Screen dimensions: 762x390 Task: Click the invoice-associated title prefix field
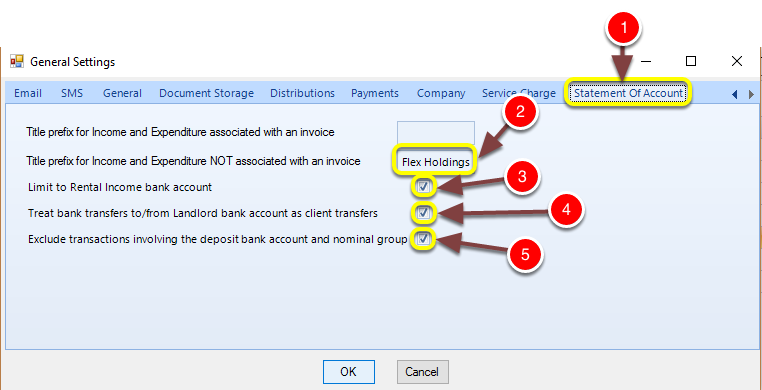pyautogui.click(x=436, y=134)
